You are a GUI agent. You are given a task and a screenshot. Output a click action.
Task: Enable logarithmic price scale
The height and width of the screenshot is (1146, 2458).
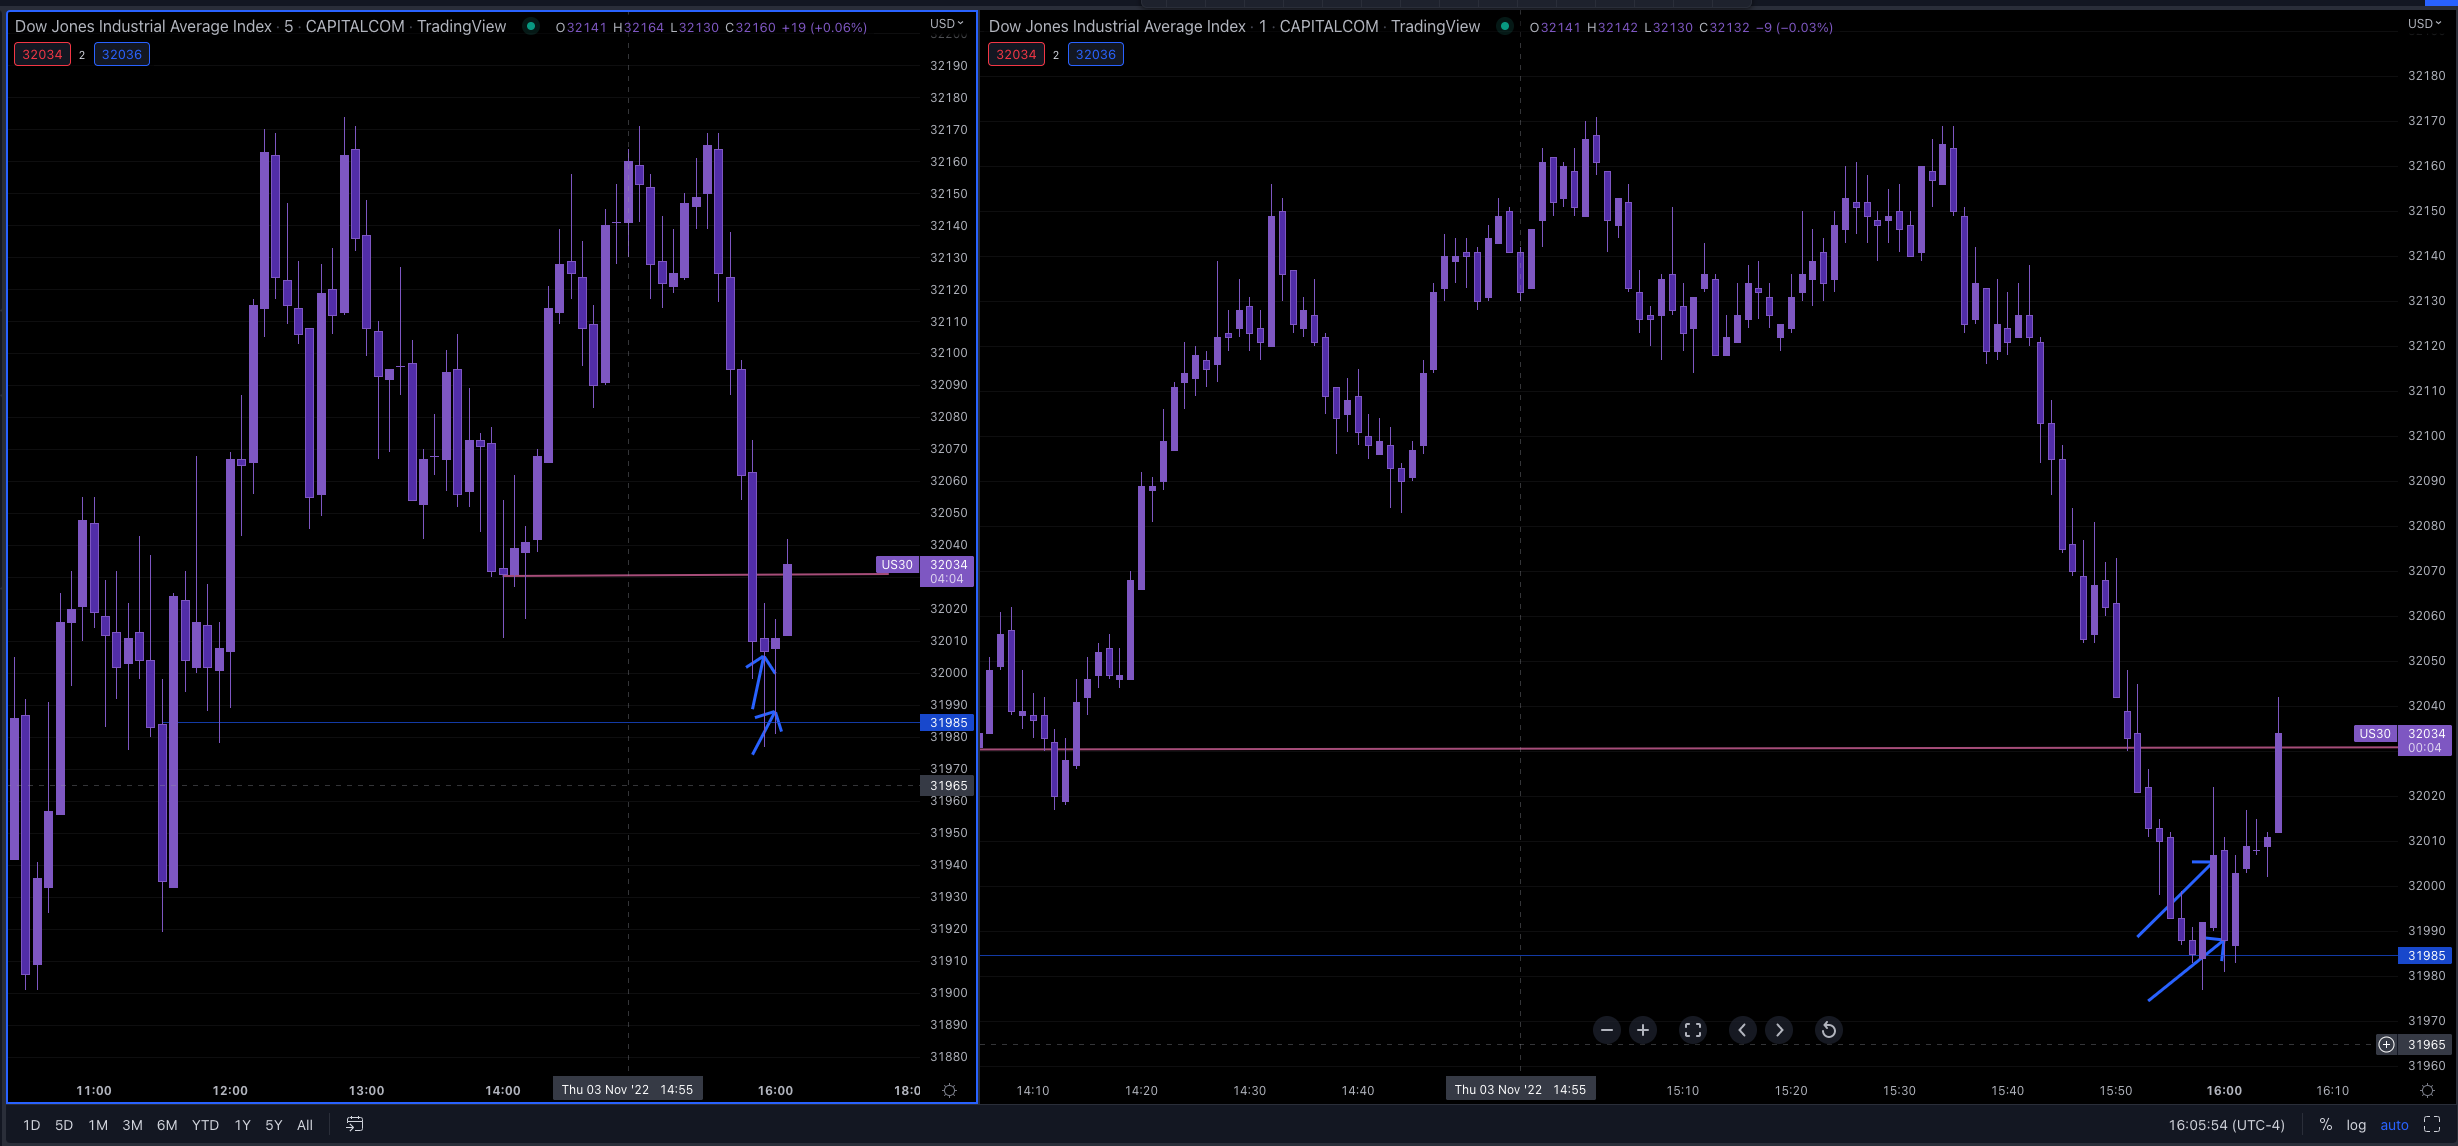pyautogui.click(x=2356, y=1124)
